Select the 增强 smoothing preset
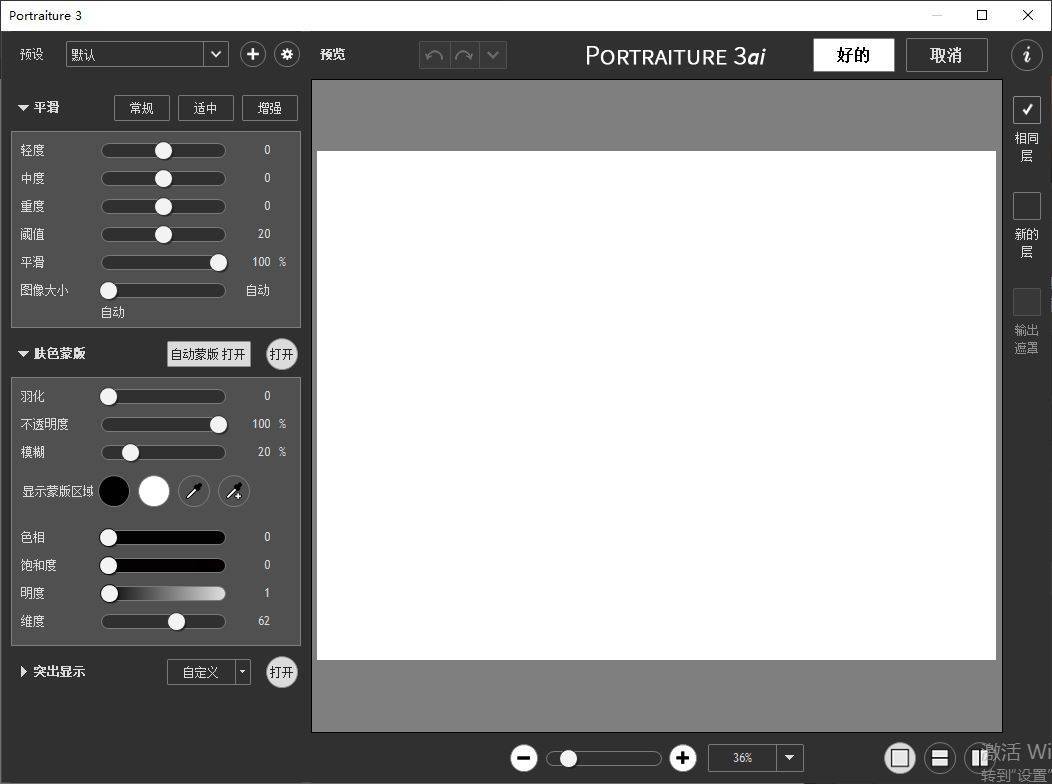 point(269,108)
